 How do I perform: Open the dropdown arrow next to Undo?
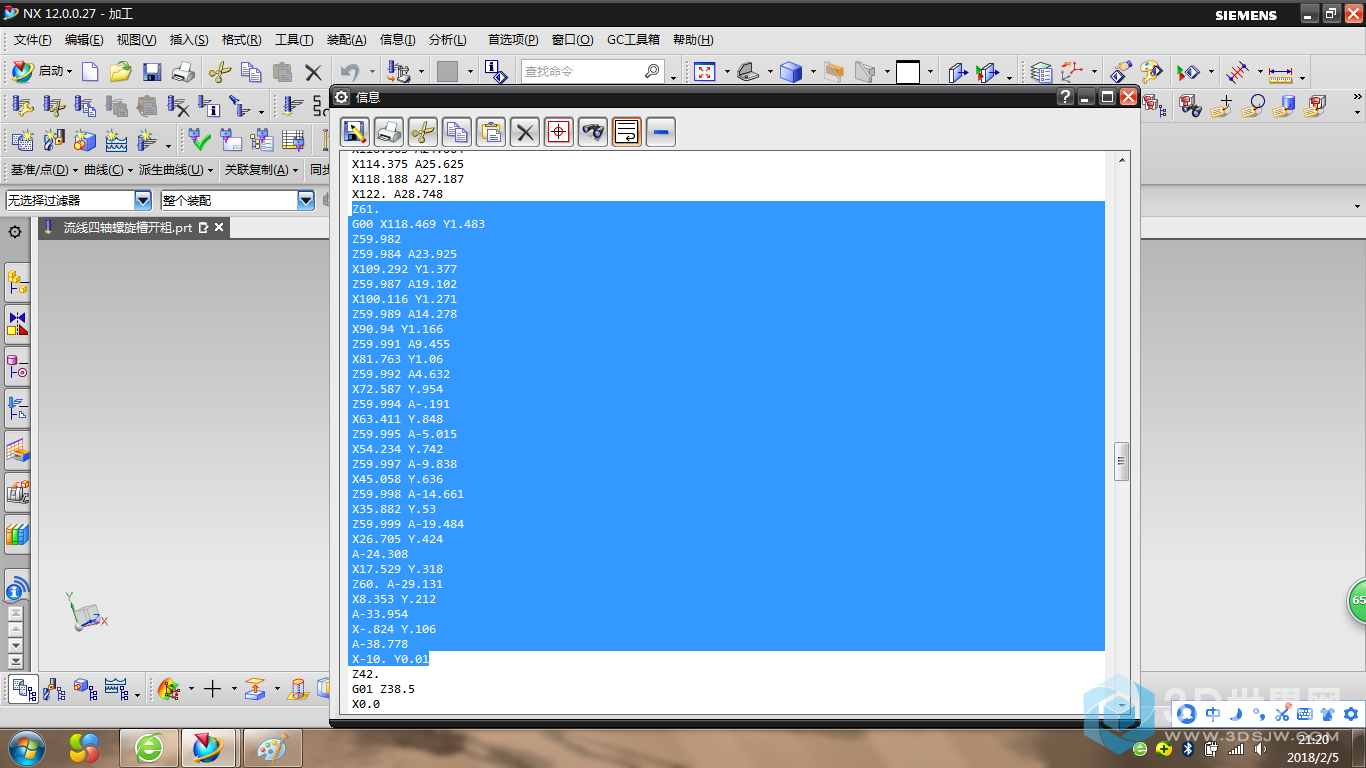pos(372,72)
